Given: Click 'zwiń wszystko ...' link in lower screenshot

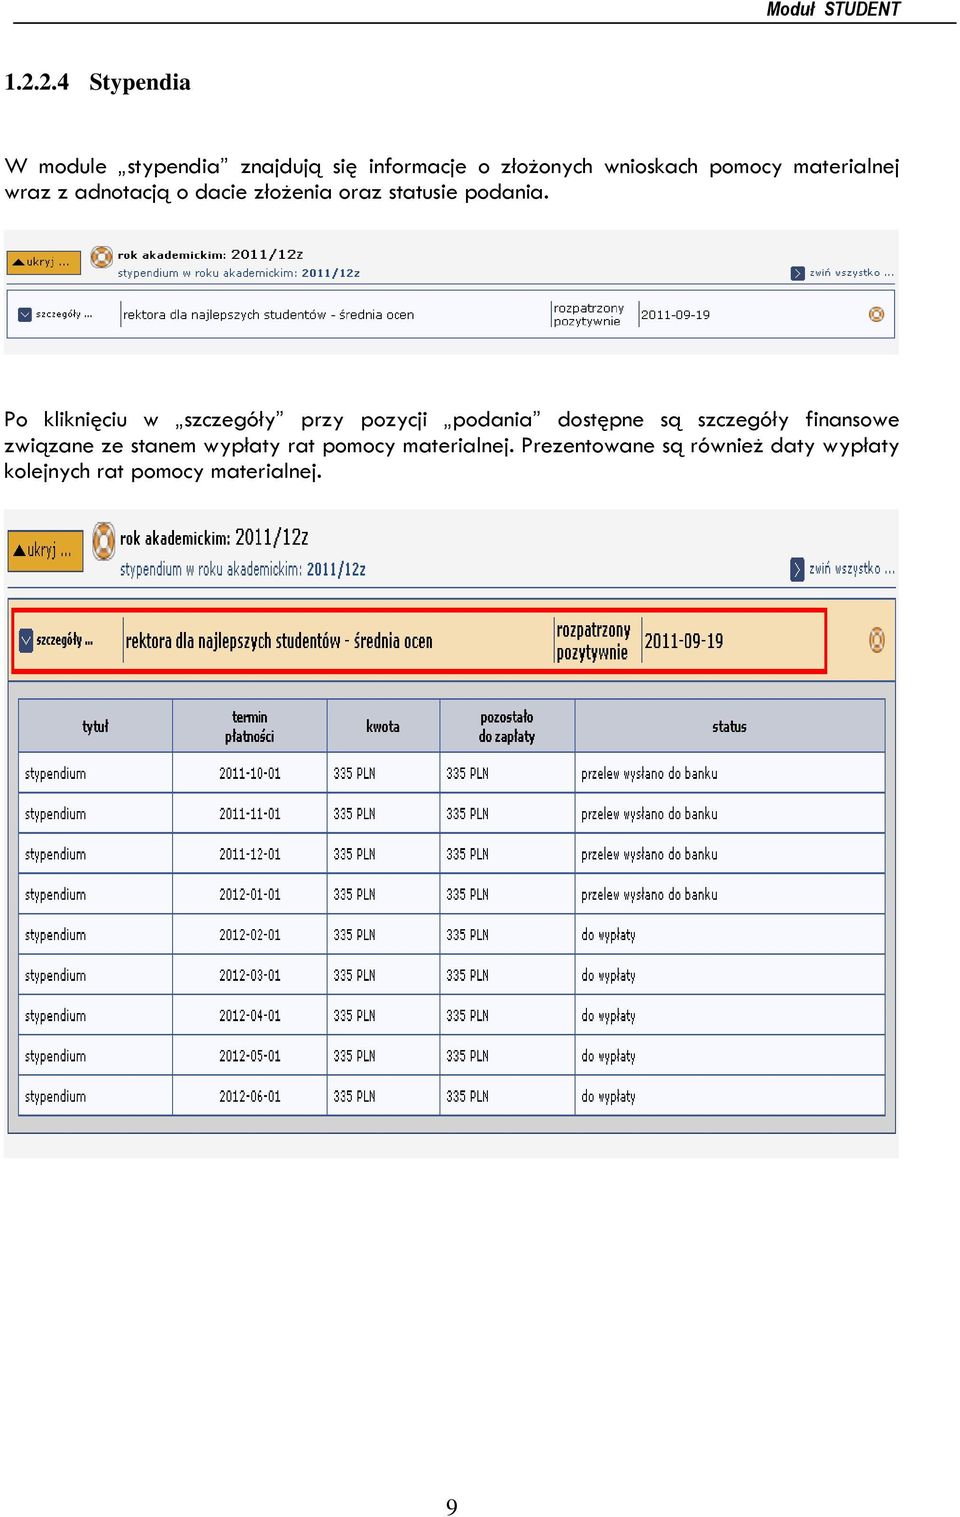Looking at the screenshot, I should pos(852,568).
